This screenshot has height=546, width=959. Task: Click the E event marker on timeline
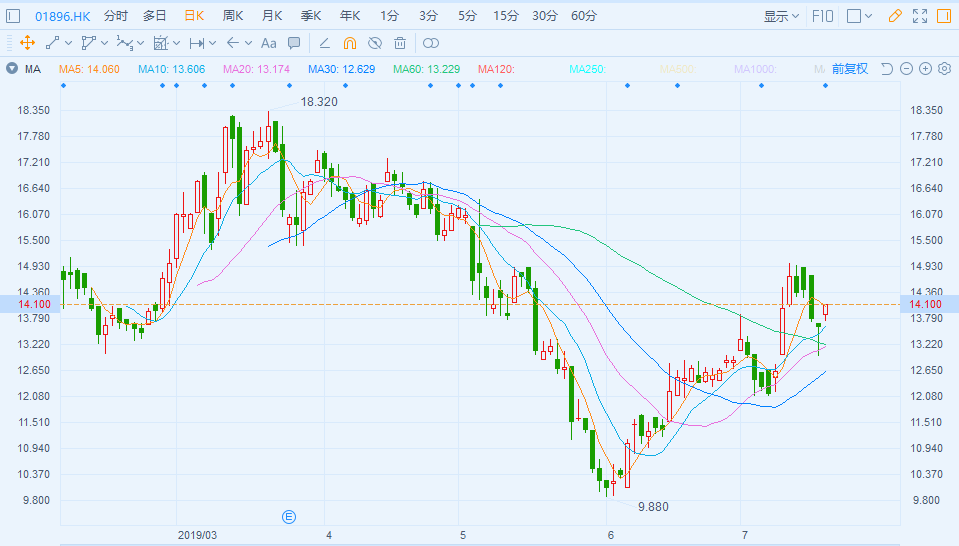(289, 517)
